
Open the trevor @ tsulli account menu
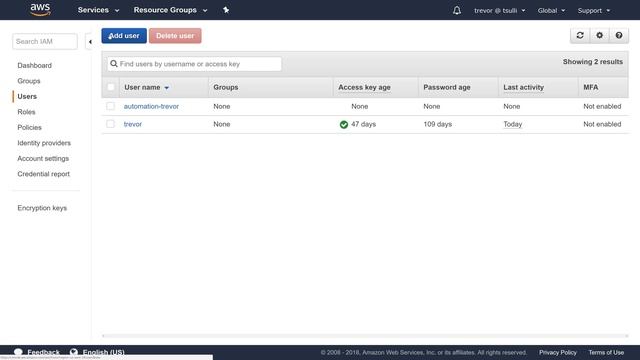click(500, 11)
